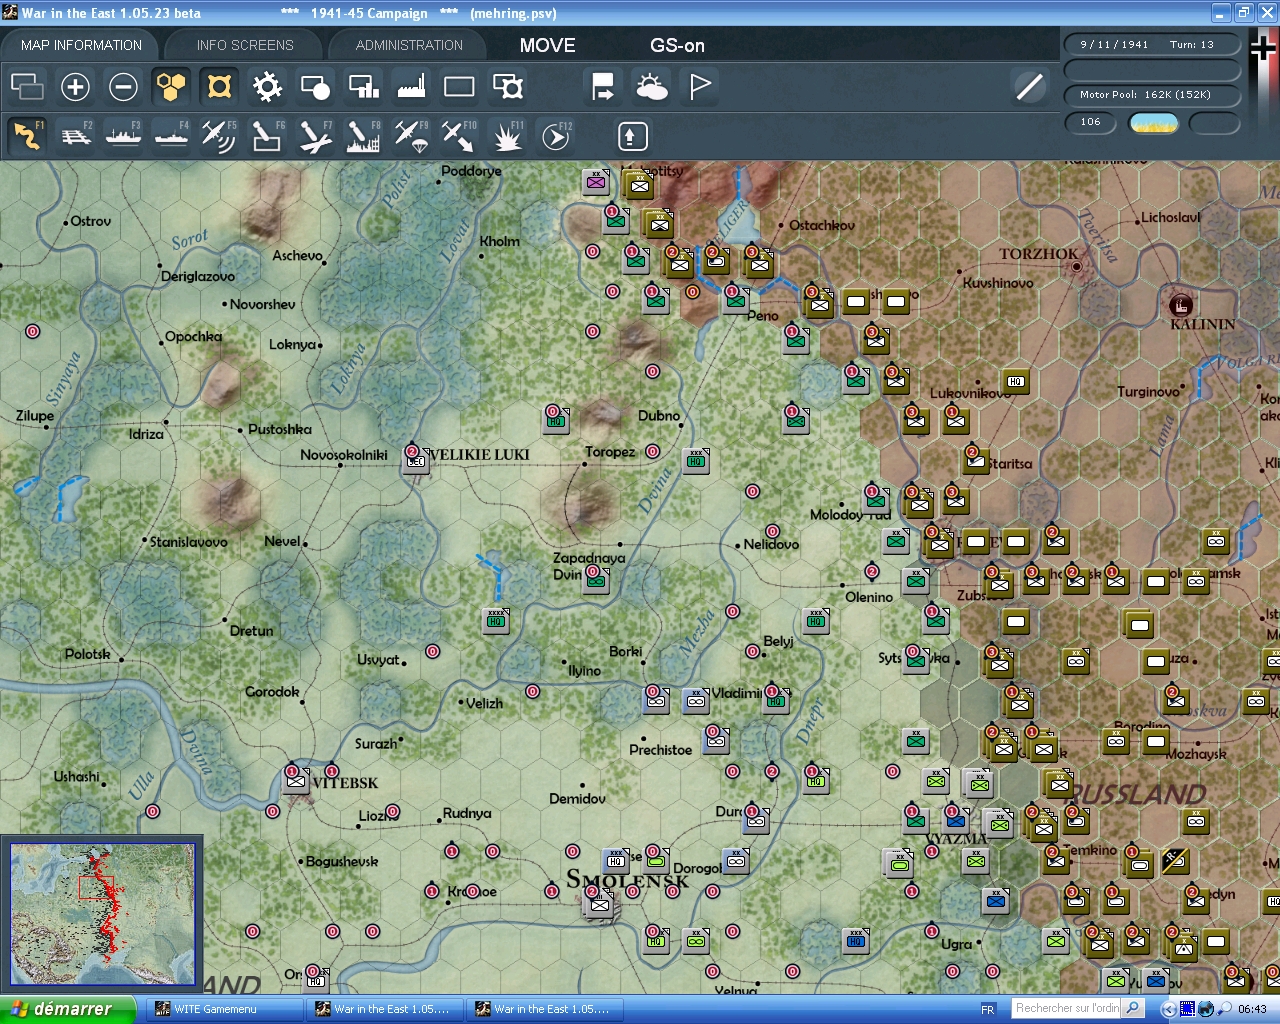1280x1024 pixels.
Task: Switch to the ADMINISTRATION tab
Action: tap(409, 45)
